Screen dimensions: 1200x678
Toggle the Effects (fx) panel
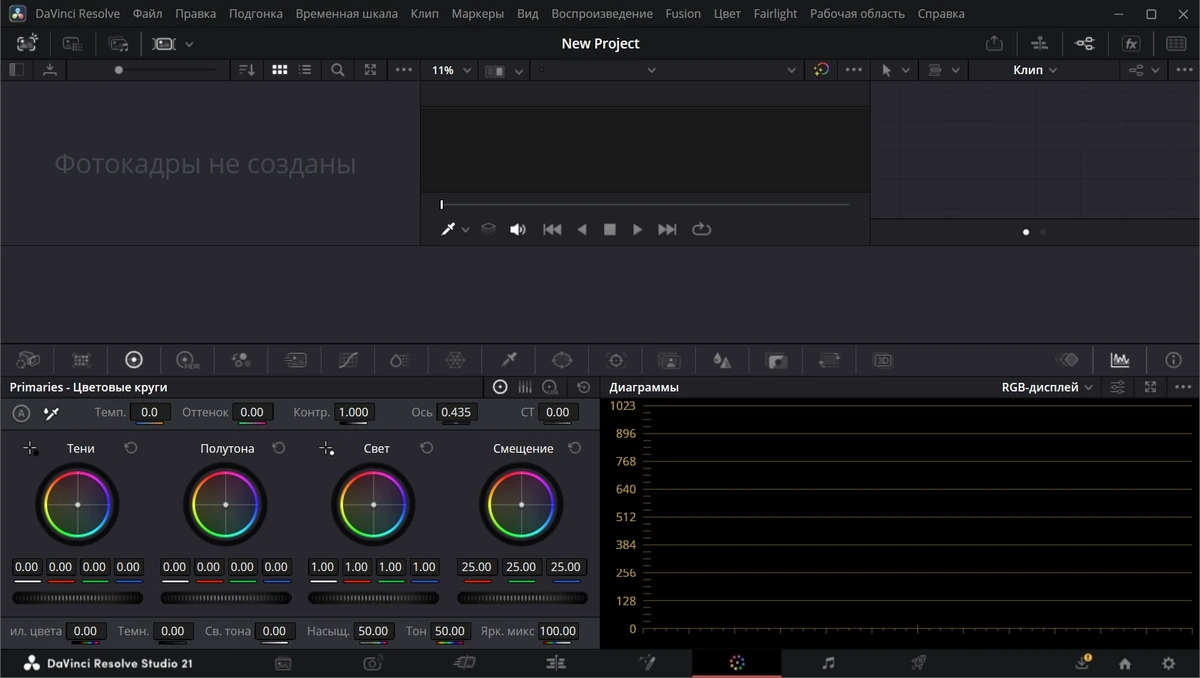[1131, 44]
